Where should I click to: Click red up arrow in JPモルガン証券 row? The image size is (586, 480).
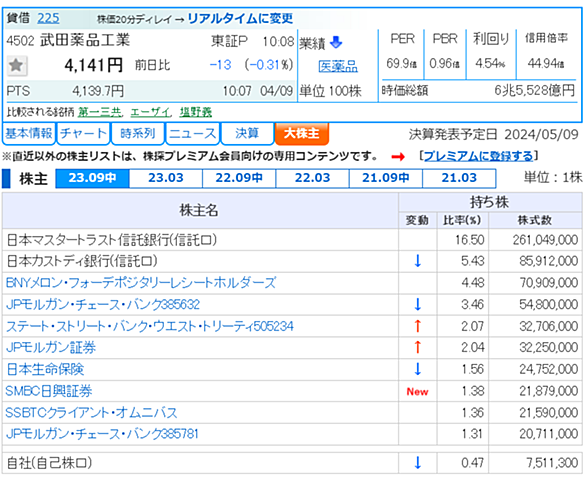(x=417, y=347)
